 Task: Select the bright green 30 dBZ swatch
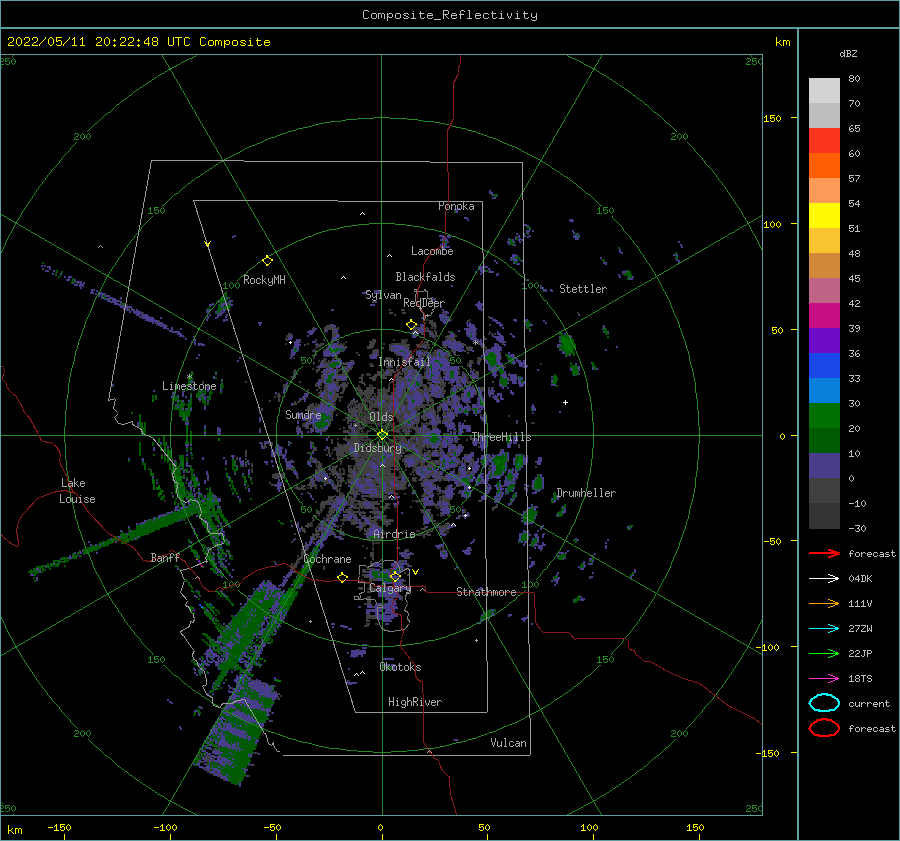coord(824,415)
